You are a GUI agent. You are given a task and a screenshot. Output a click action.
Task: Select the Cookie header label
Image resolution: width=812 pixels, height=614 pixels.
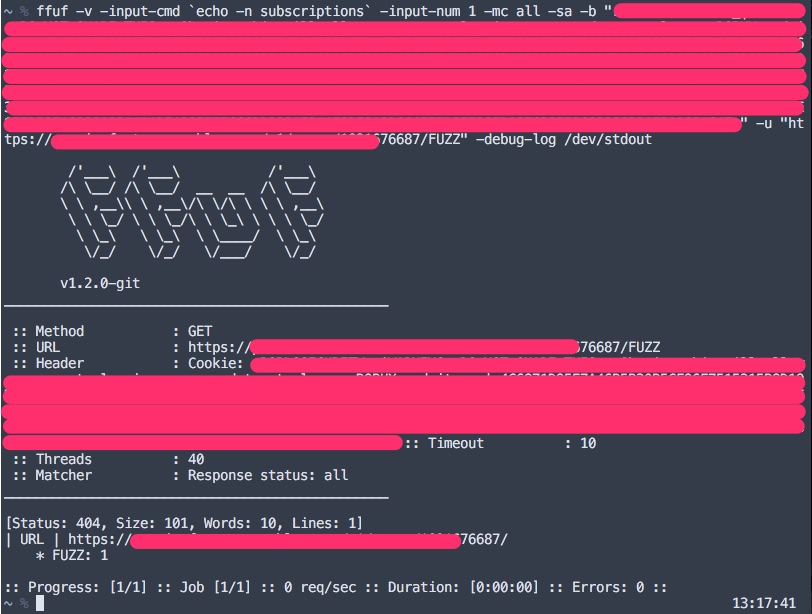pyautogui.click(x=216, y=363)
